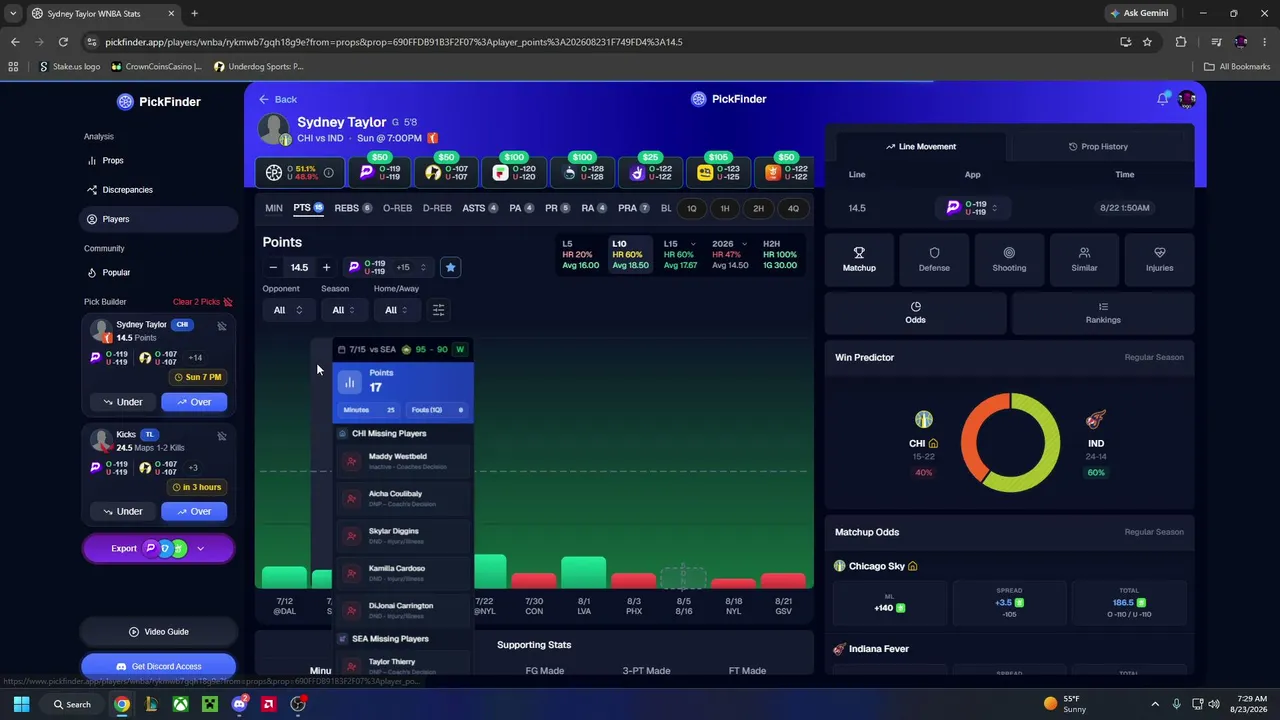Expand the Export options chevron

click(x=200, y=548)
